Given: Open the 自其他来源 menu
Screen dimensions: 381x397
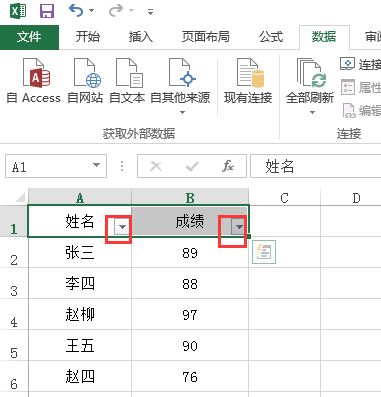Looking at the screenshot, I should click(180, 86).
